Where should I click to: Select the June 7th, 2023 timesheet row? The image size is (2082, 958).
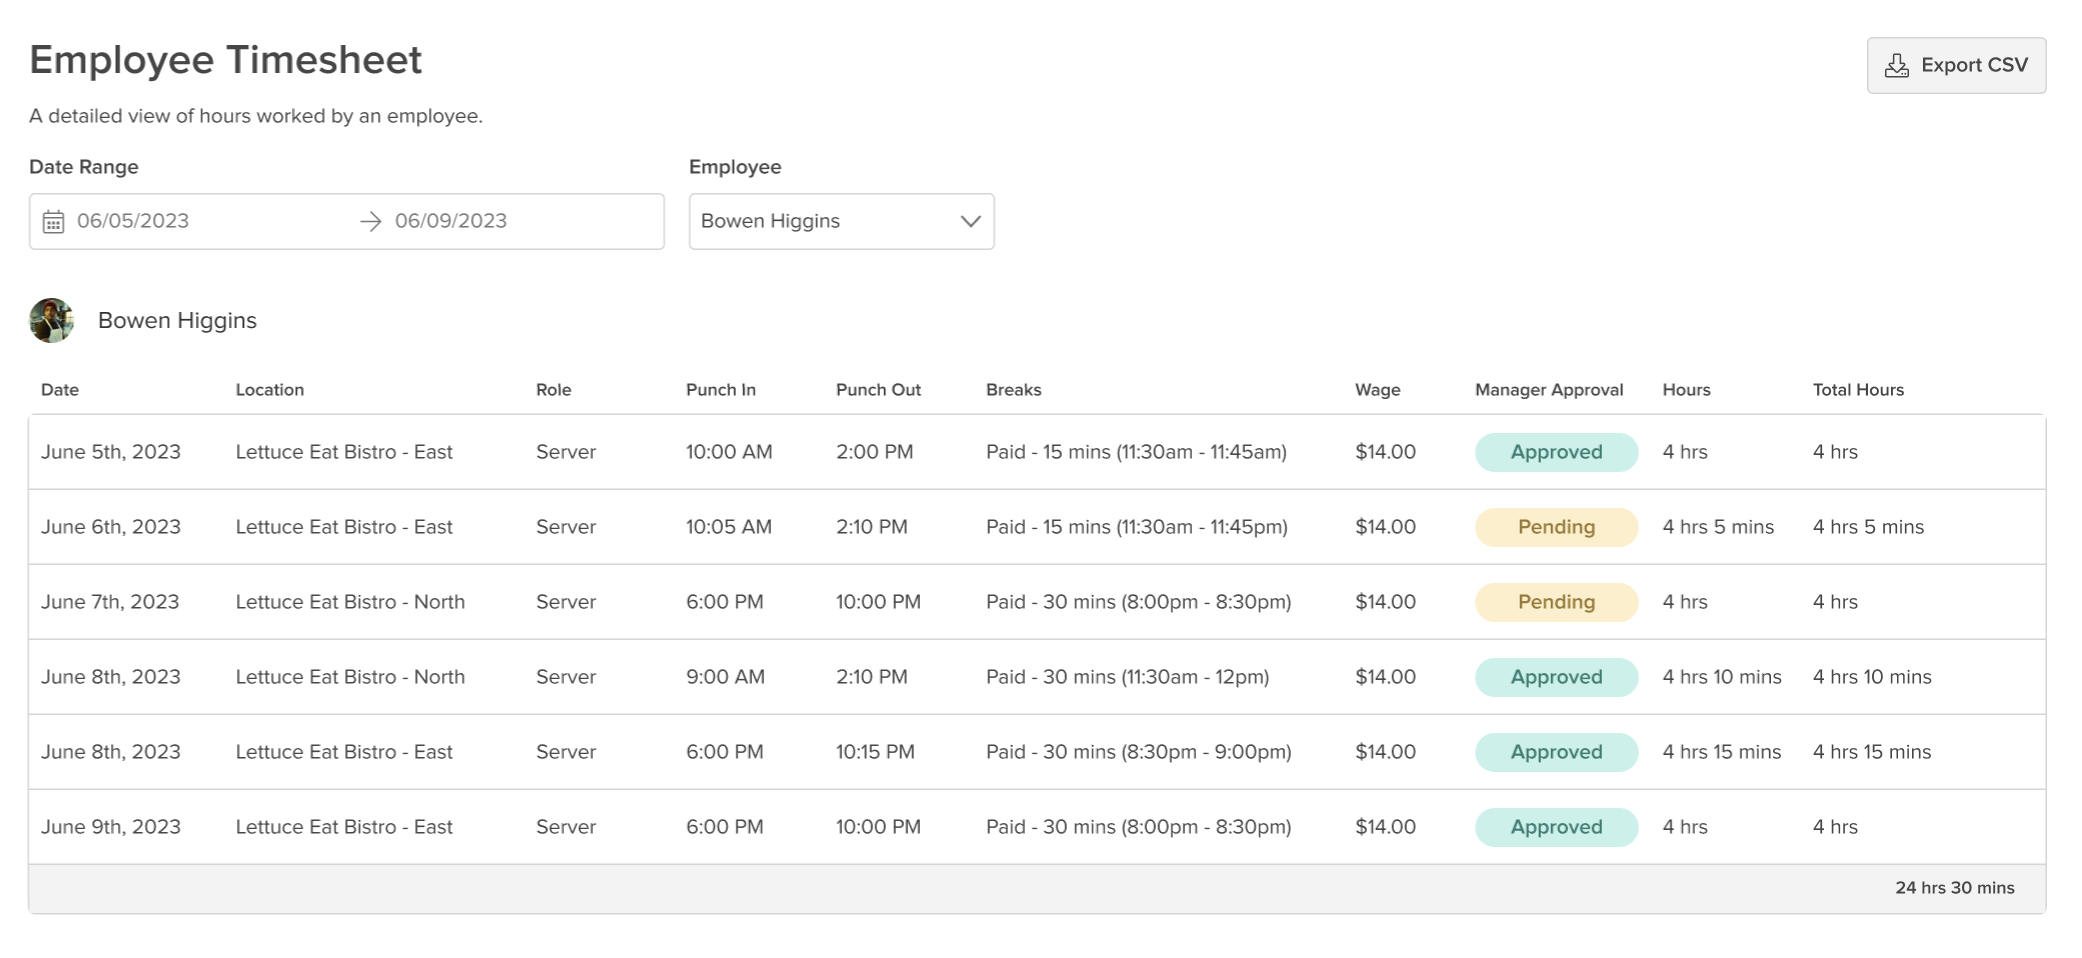110,602
